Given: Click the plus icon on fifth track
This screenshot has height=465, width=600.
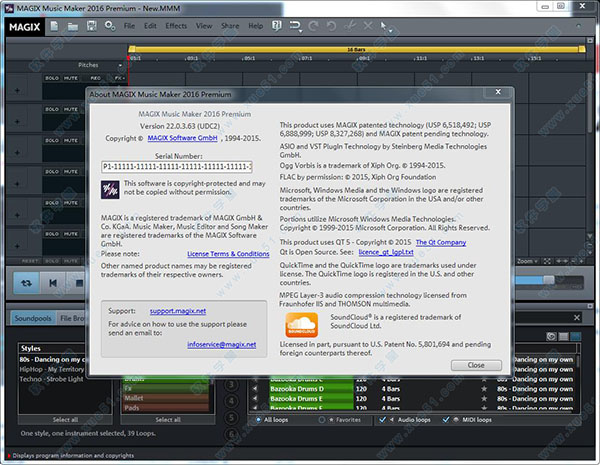Looking at the screenshot, I should click(x=17, y=215).
